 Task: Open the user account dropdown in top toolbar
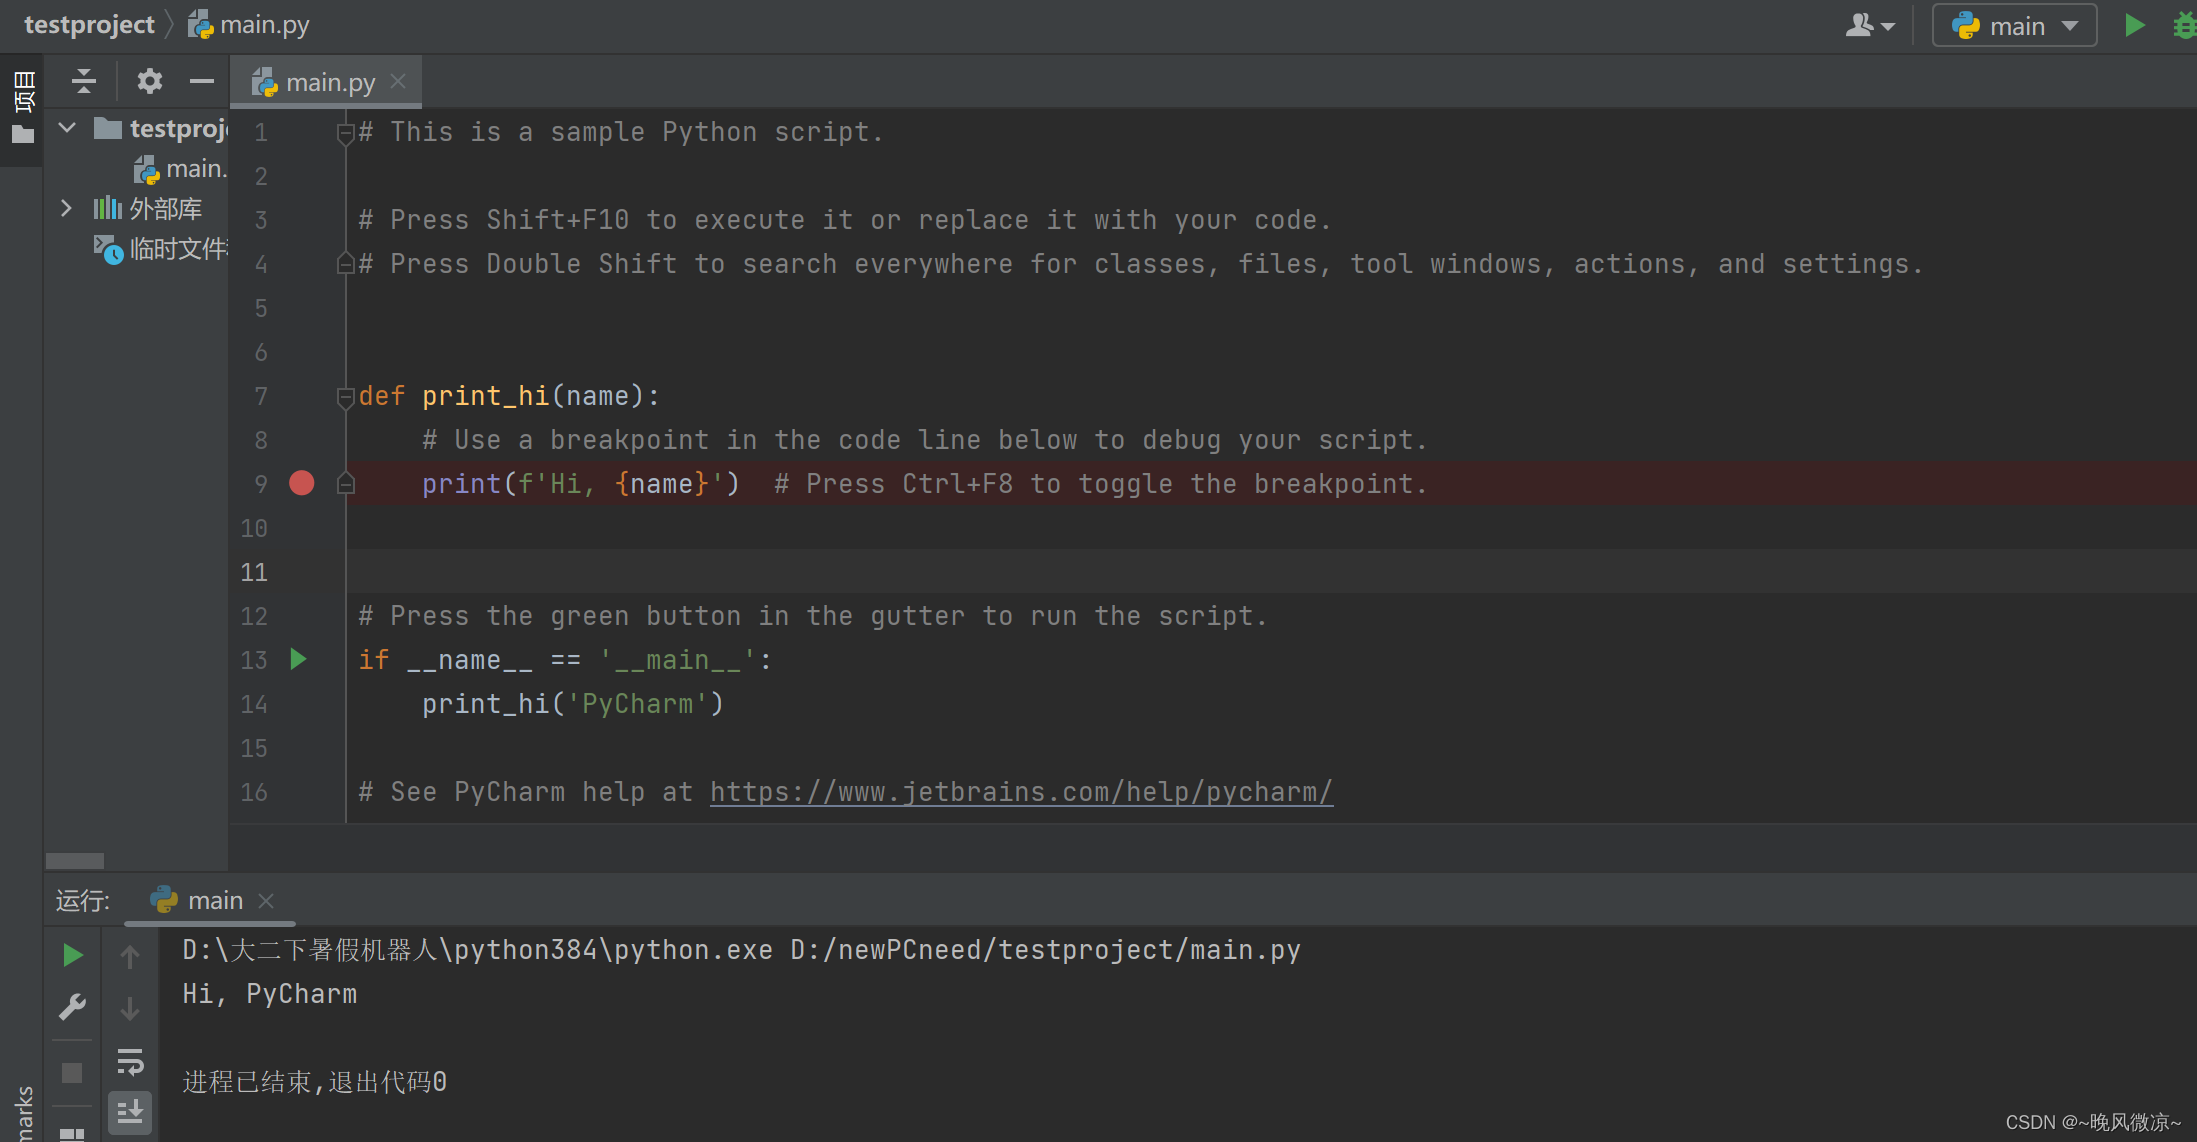point(1870,26)
